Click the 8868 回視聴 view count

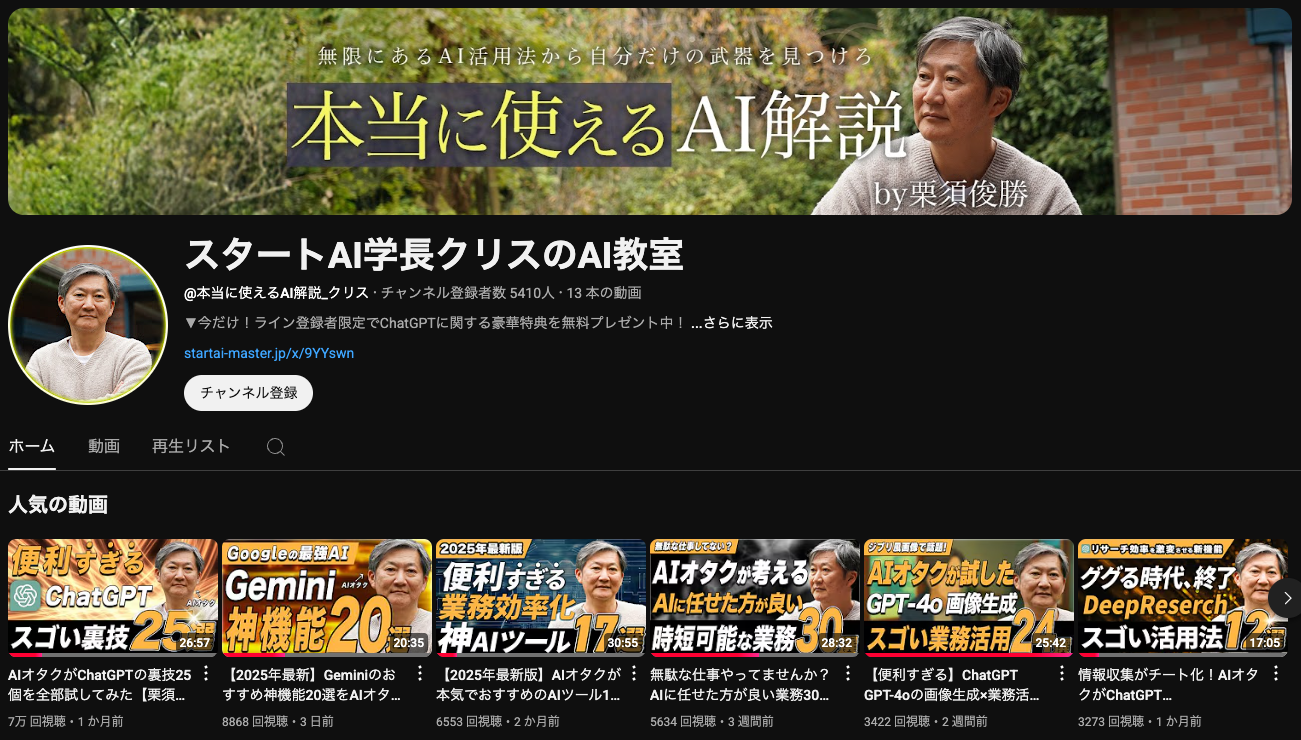[254, 721]
